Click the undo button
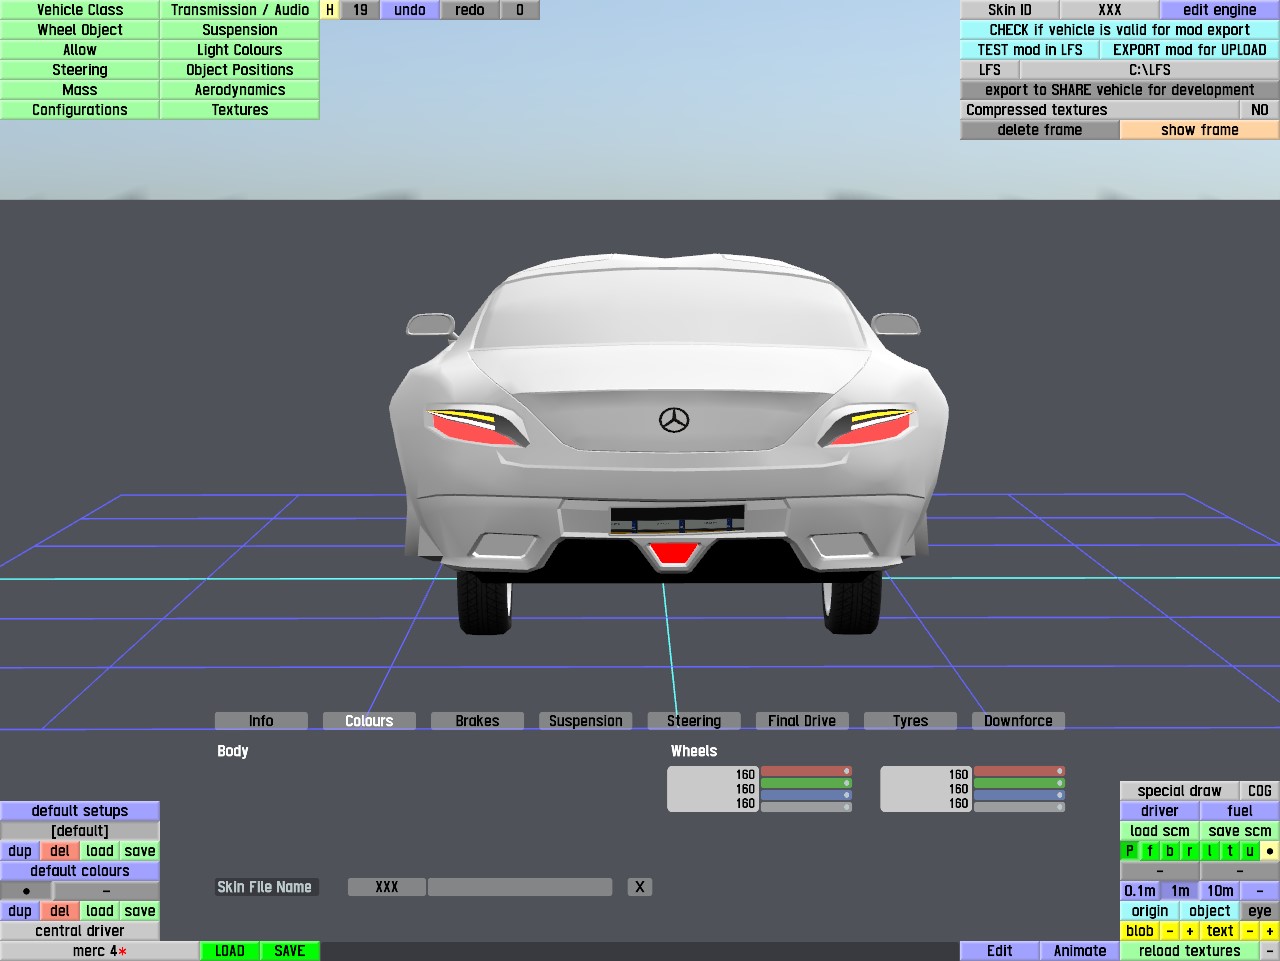1280x961 pixels. [410, 10]
